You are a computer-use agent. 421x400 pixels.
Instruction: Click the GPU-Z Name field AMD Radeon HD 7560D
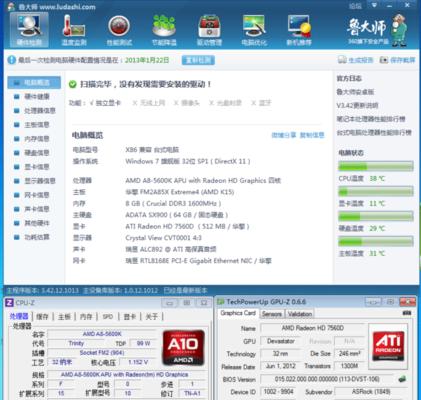[312, 328]
